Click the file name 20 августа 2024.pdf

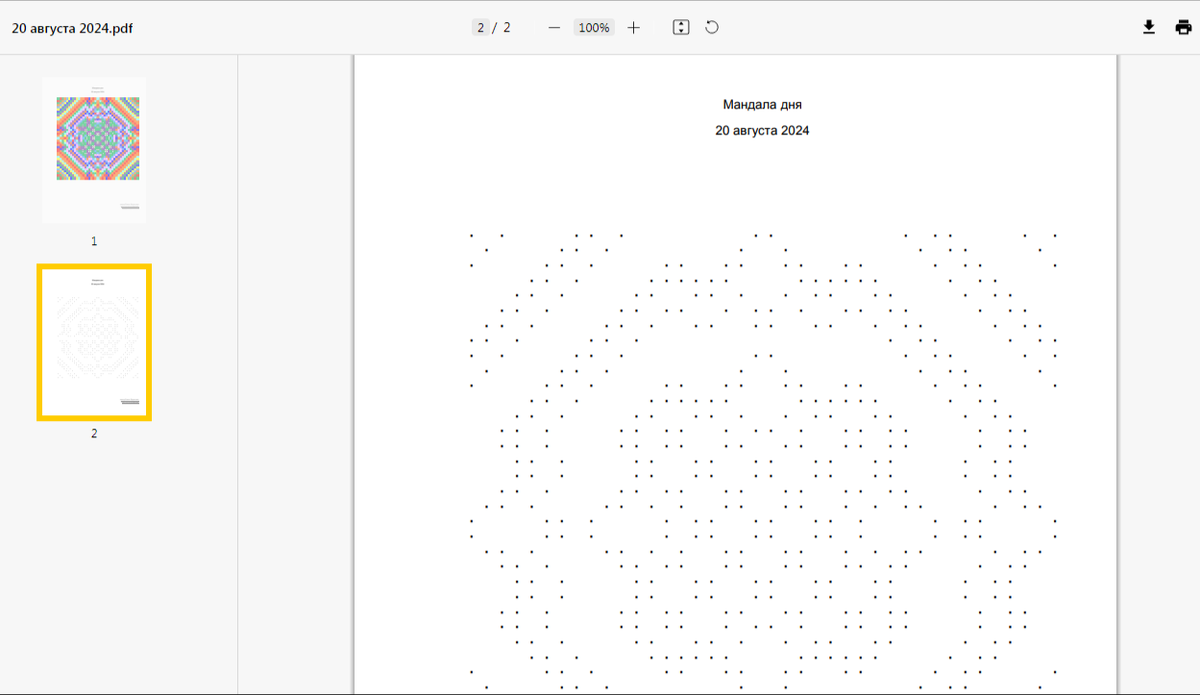pyautogui.click(x=72, y=28)
